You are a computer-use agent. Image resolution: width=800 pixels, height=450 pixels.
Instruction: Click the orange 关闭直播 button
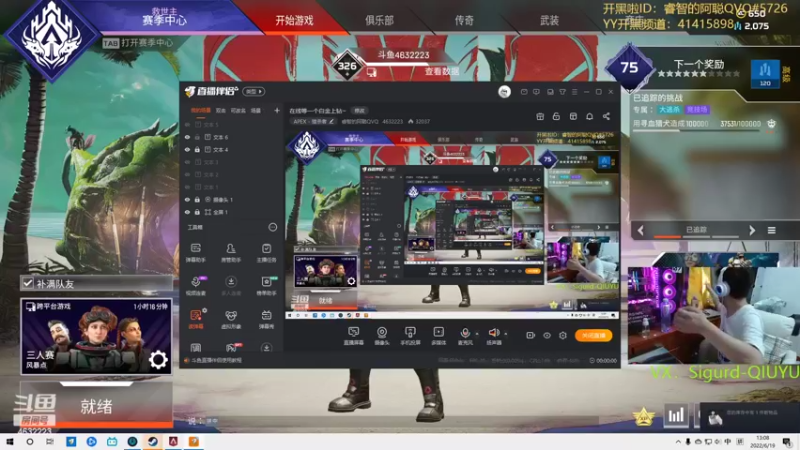tap(593, 335)
